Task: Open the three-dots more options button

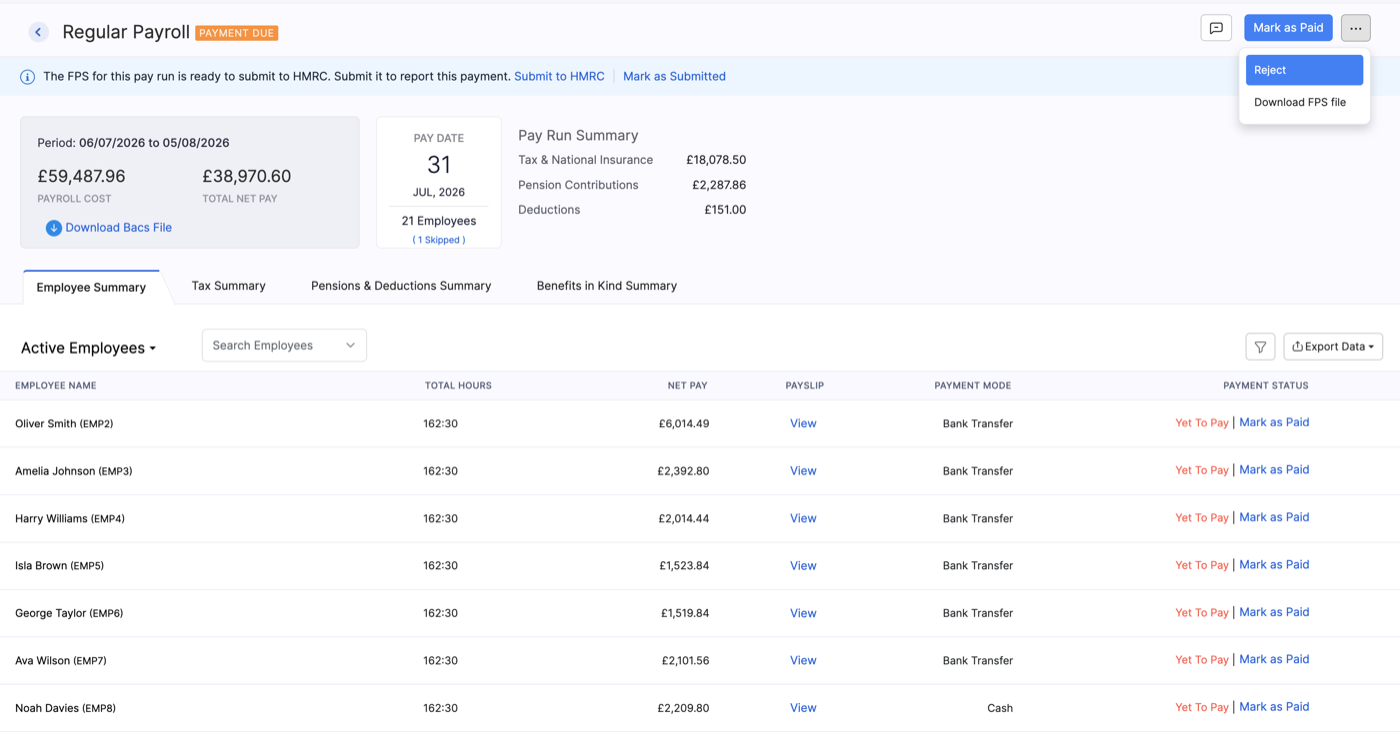Action: (x=1356, y=28)
